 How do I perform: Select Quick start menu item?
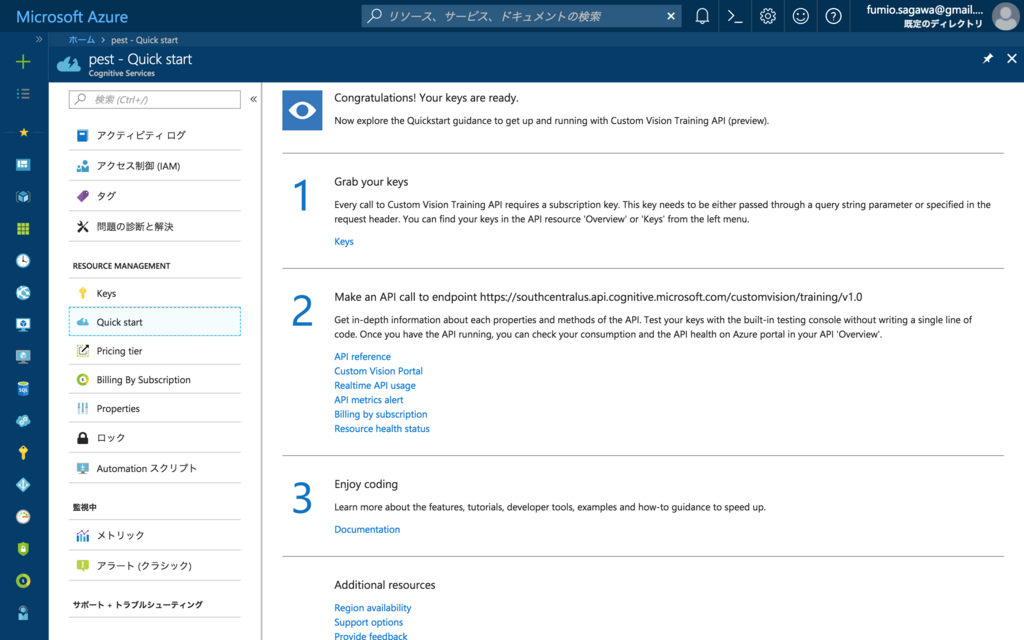(x=155, y=322)
